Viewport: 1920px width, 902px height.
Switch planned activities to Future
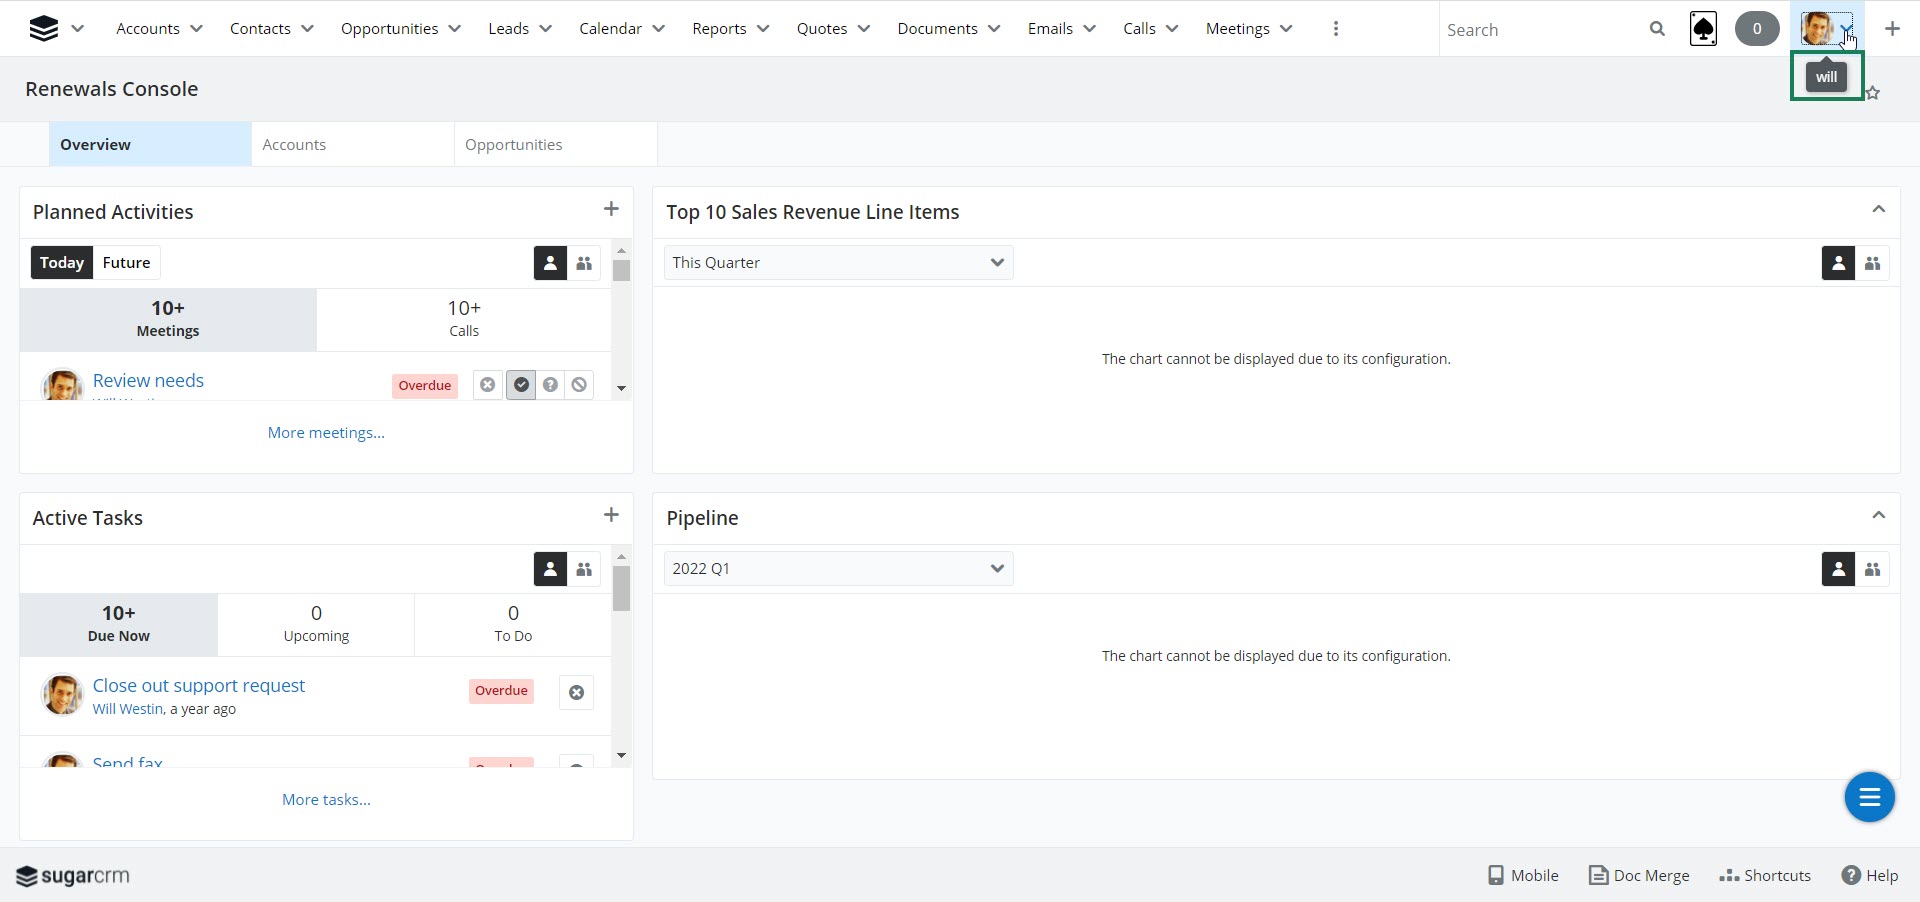point(126,263)
